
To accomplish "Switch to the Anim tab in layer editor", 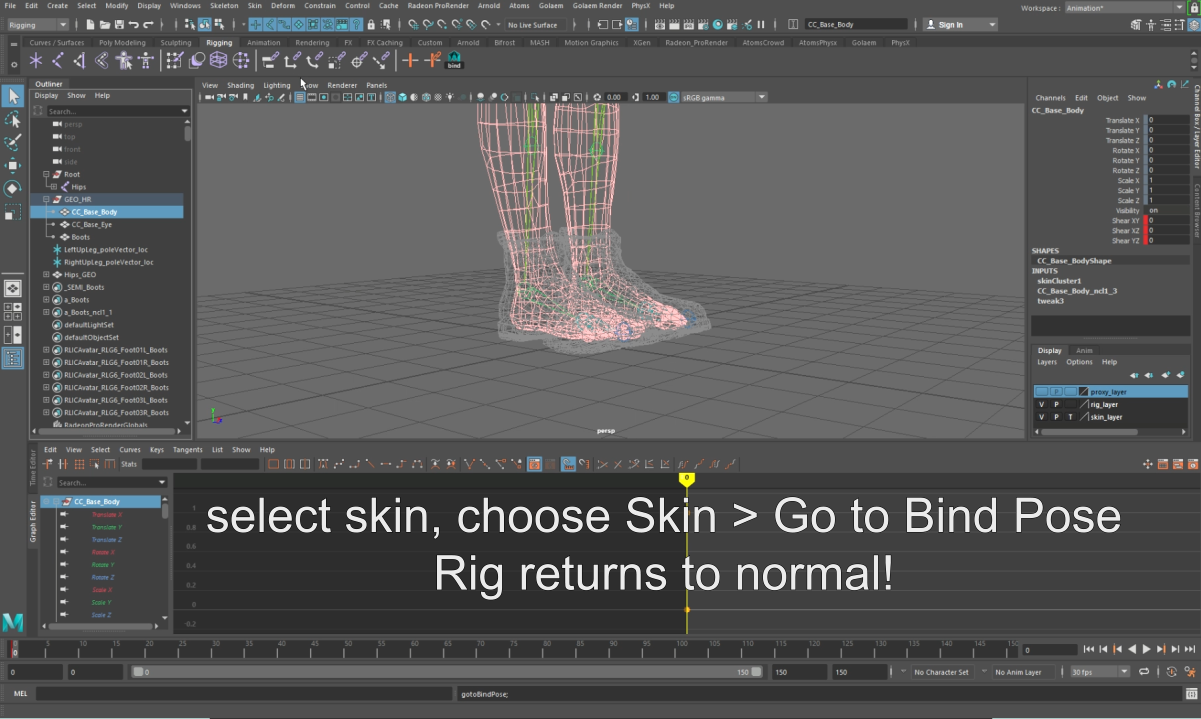I will point(1084,350).
